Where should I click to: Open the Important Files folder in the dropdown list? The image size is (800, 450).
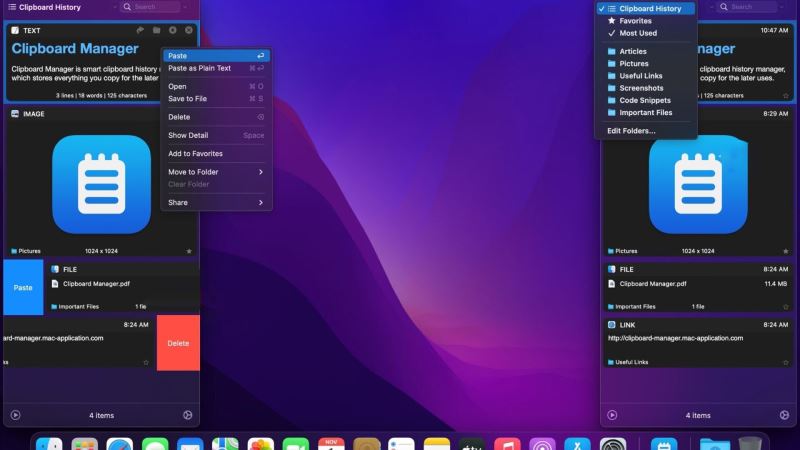pyautogui.click(x=646, y=113)
